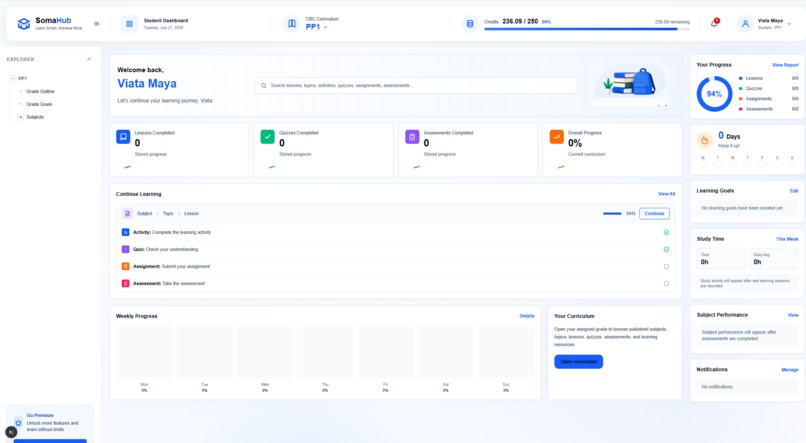Toggle the Activity completion check circle
This screenshot has height=443, width=806.
coord(666,232)
